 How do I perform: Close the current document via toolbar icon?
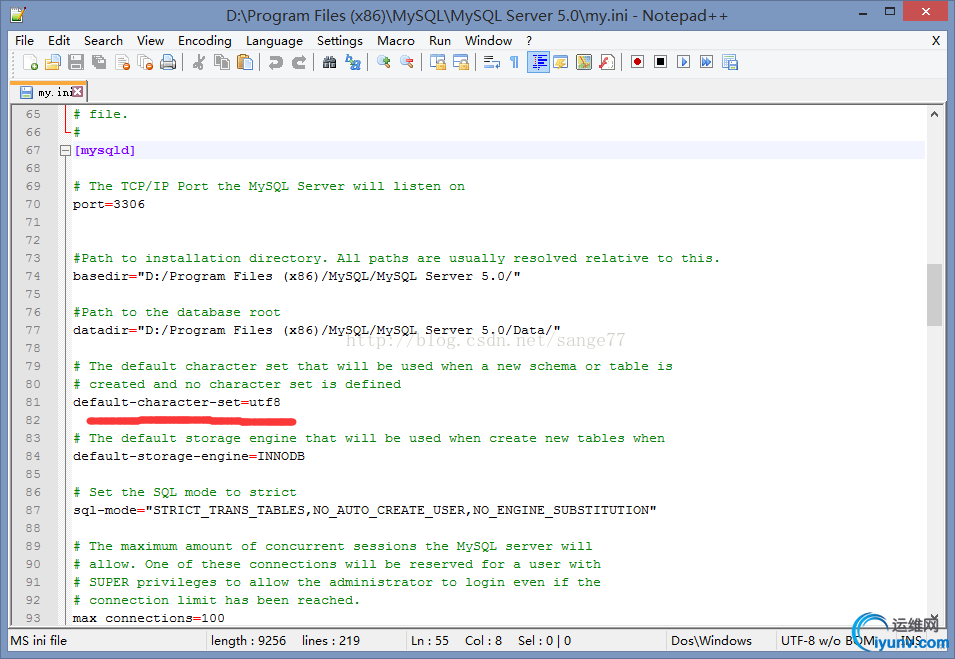122,62
